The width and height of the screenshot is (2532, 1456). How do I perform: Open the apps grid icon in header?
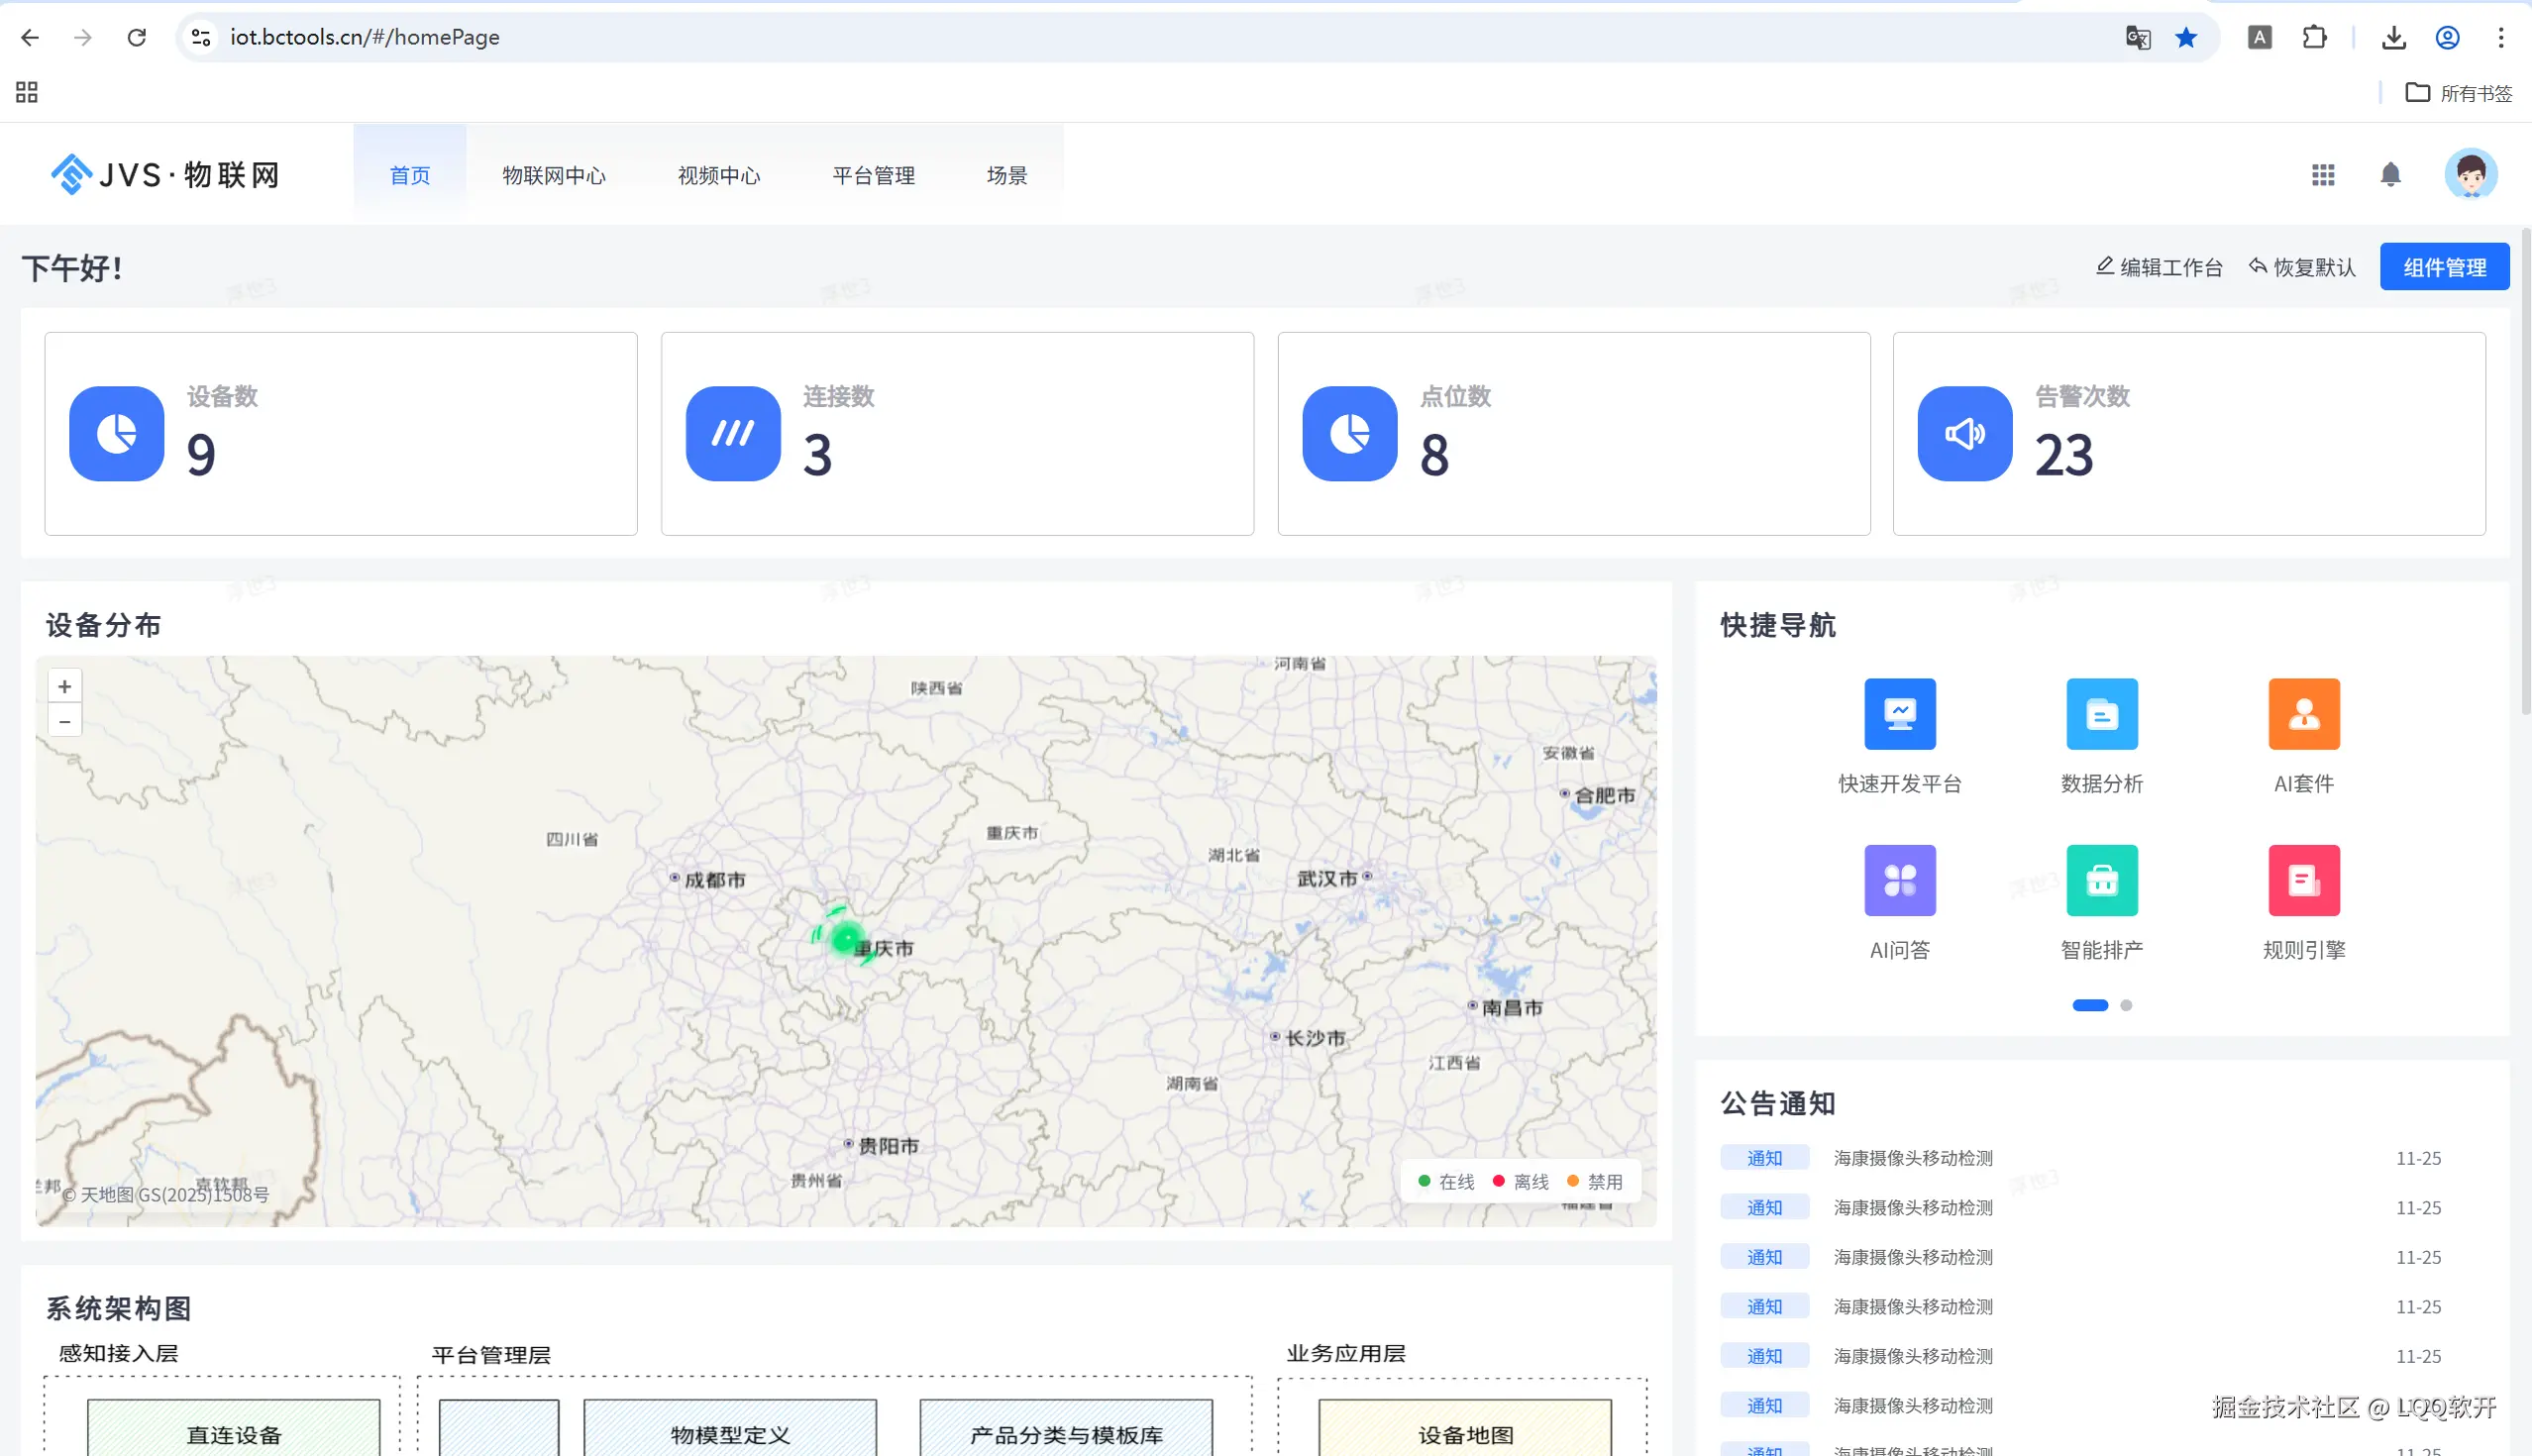tap(2322, 175)
